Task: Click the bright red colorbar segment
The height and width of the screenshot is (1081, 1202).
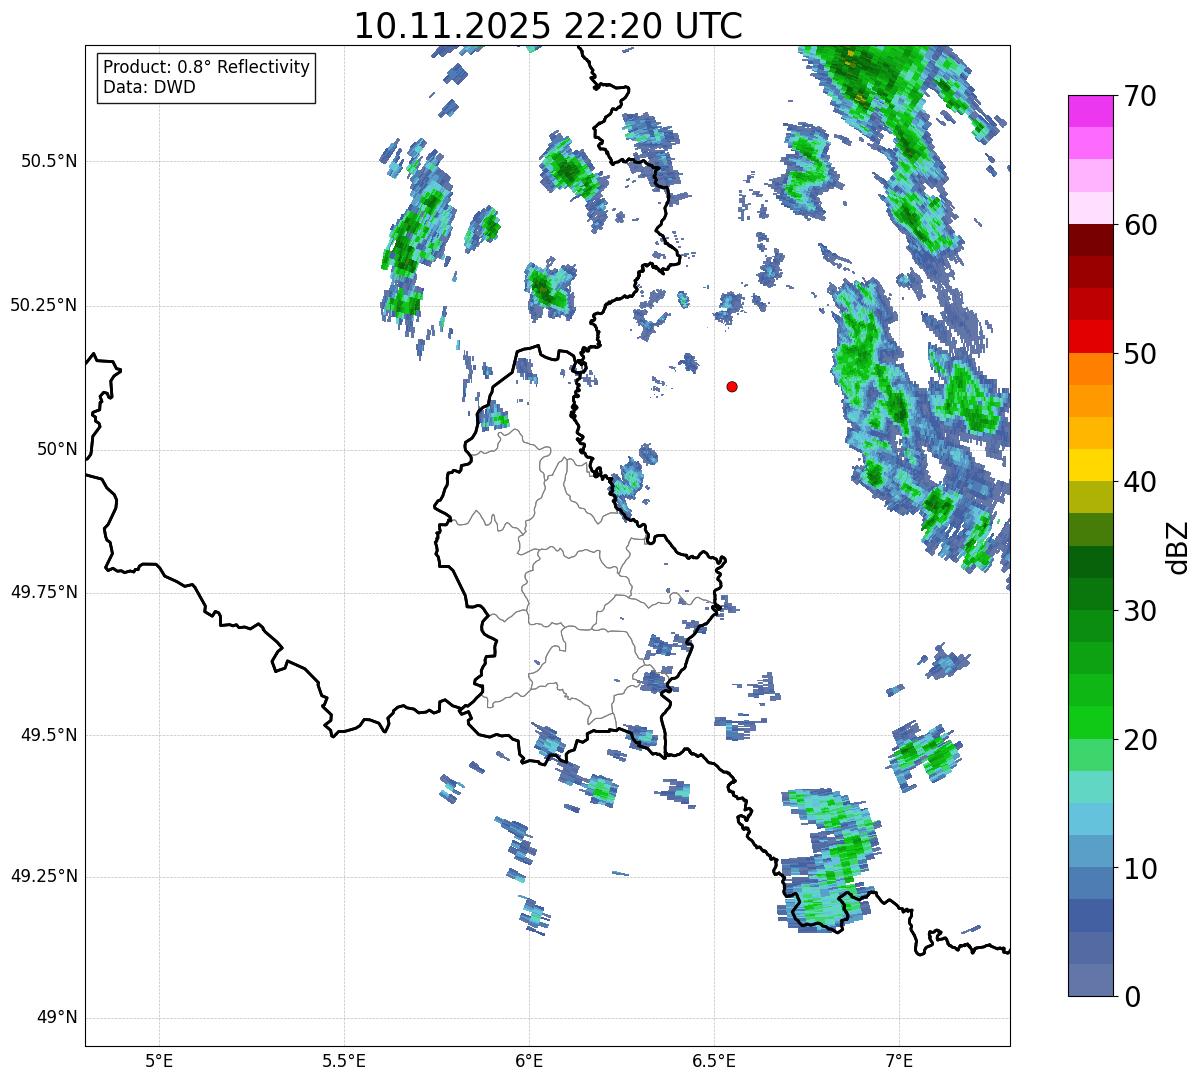Action: 1091,337
